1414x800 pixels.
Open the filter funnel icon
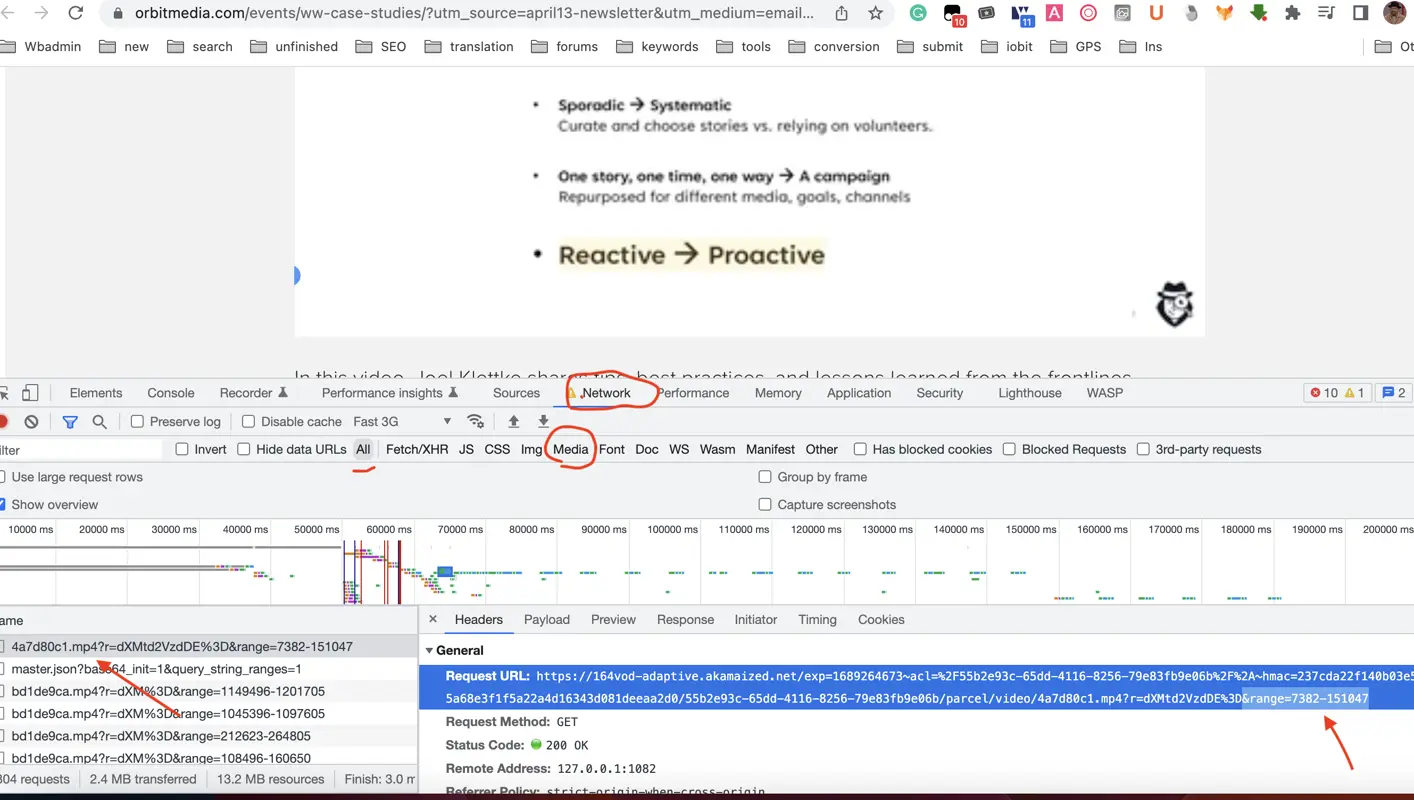70,421
